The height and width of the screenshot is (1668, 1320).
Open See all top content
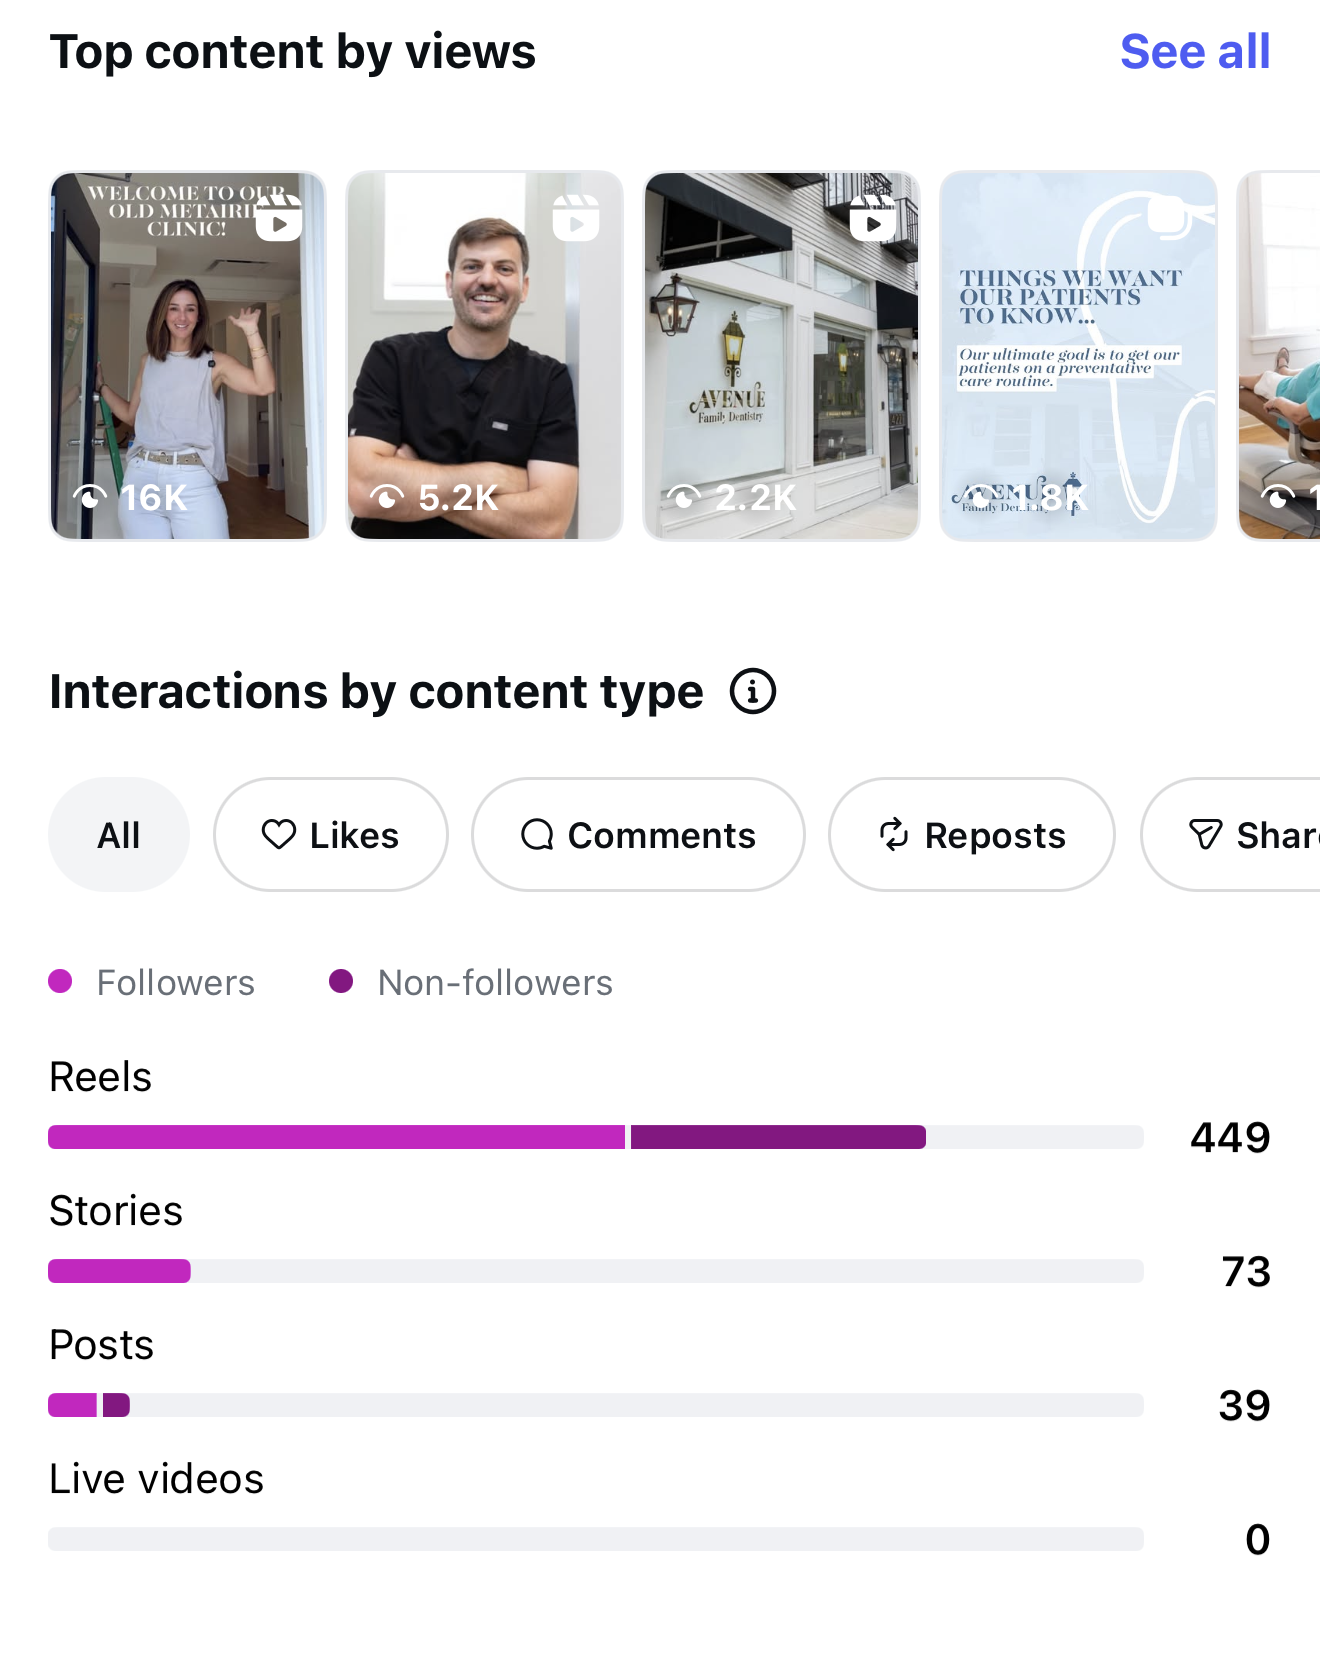coord(1195,52)
